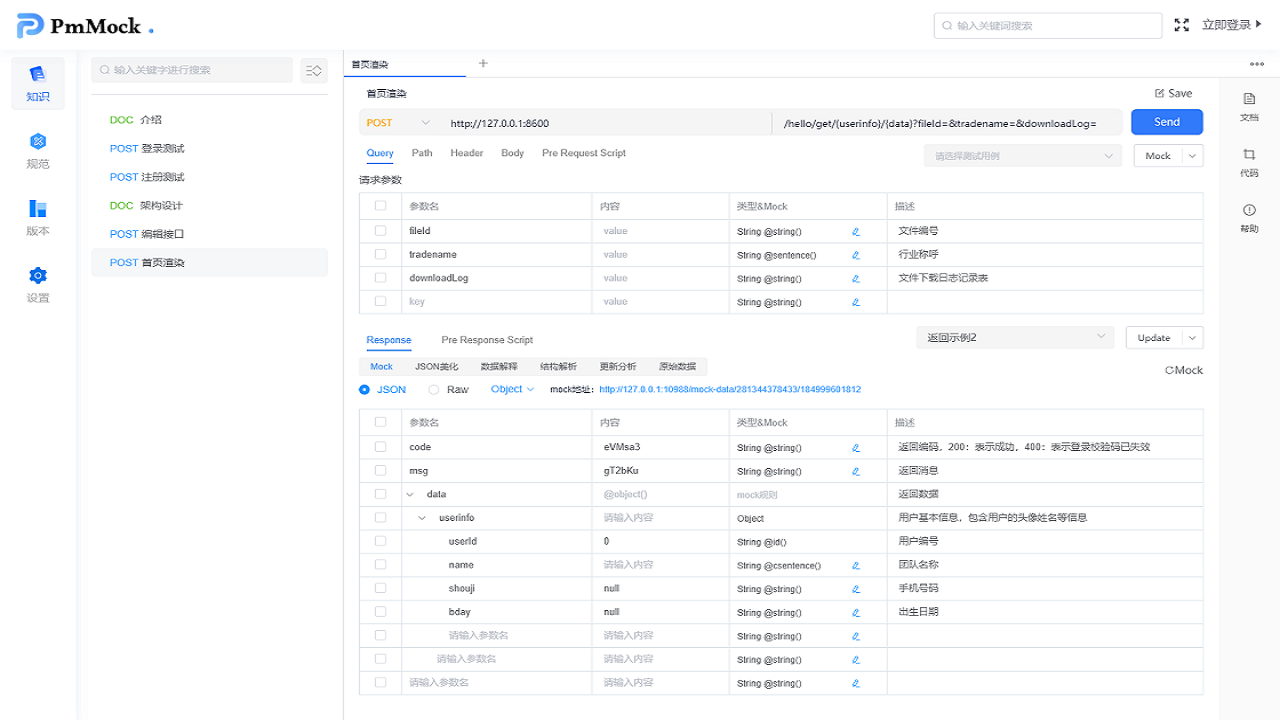Switch to Pre Response Script tab
Viewport: 1280px width, 720px height.
click(487, 340)
